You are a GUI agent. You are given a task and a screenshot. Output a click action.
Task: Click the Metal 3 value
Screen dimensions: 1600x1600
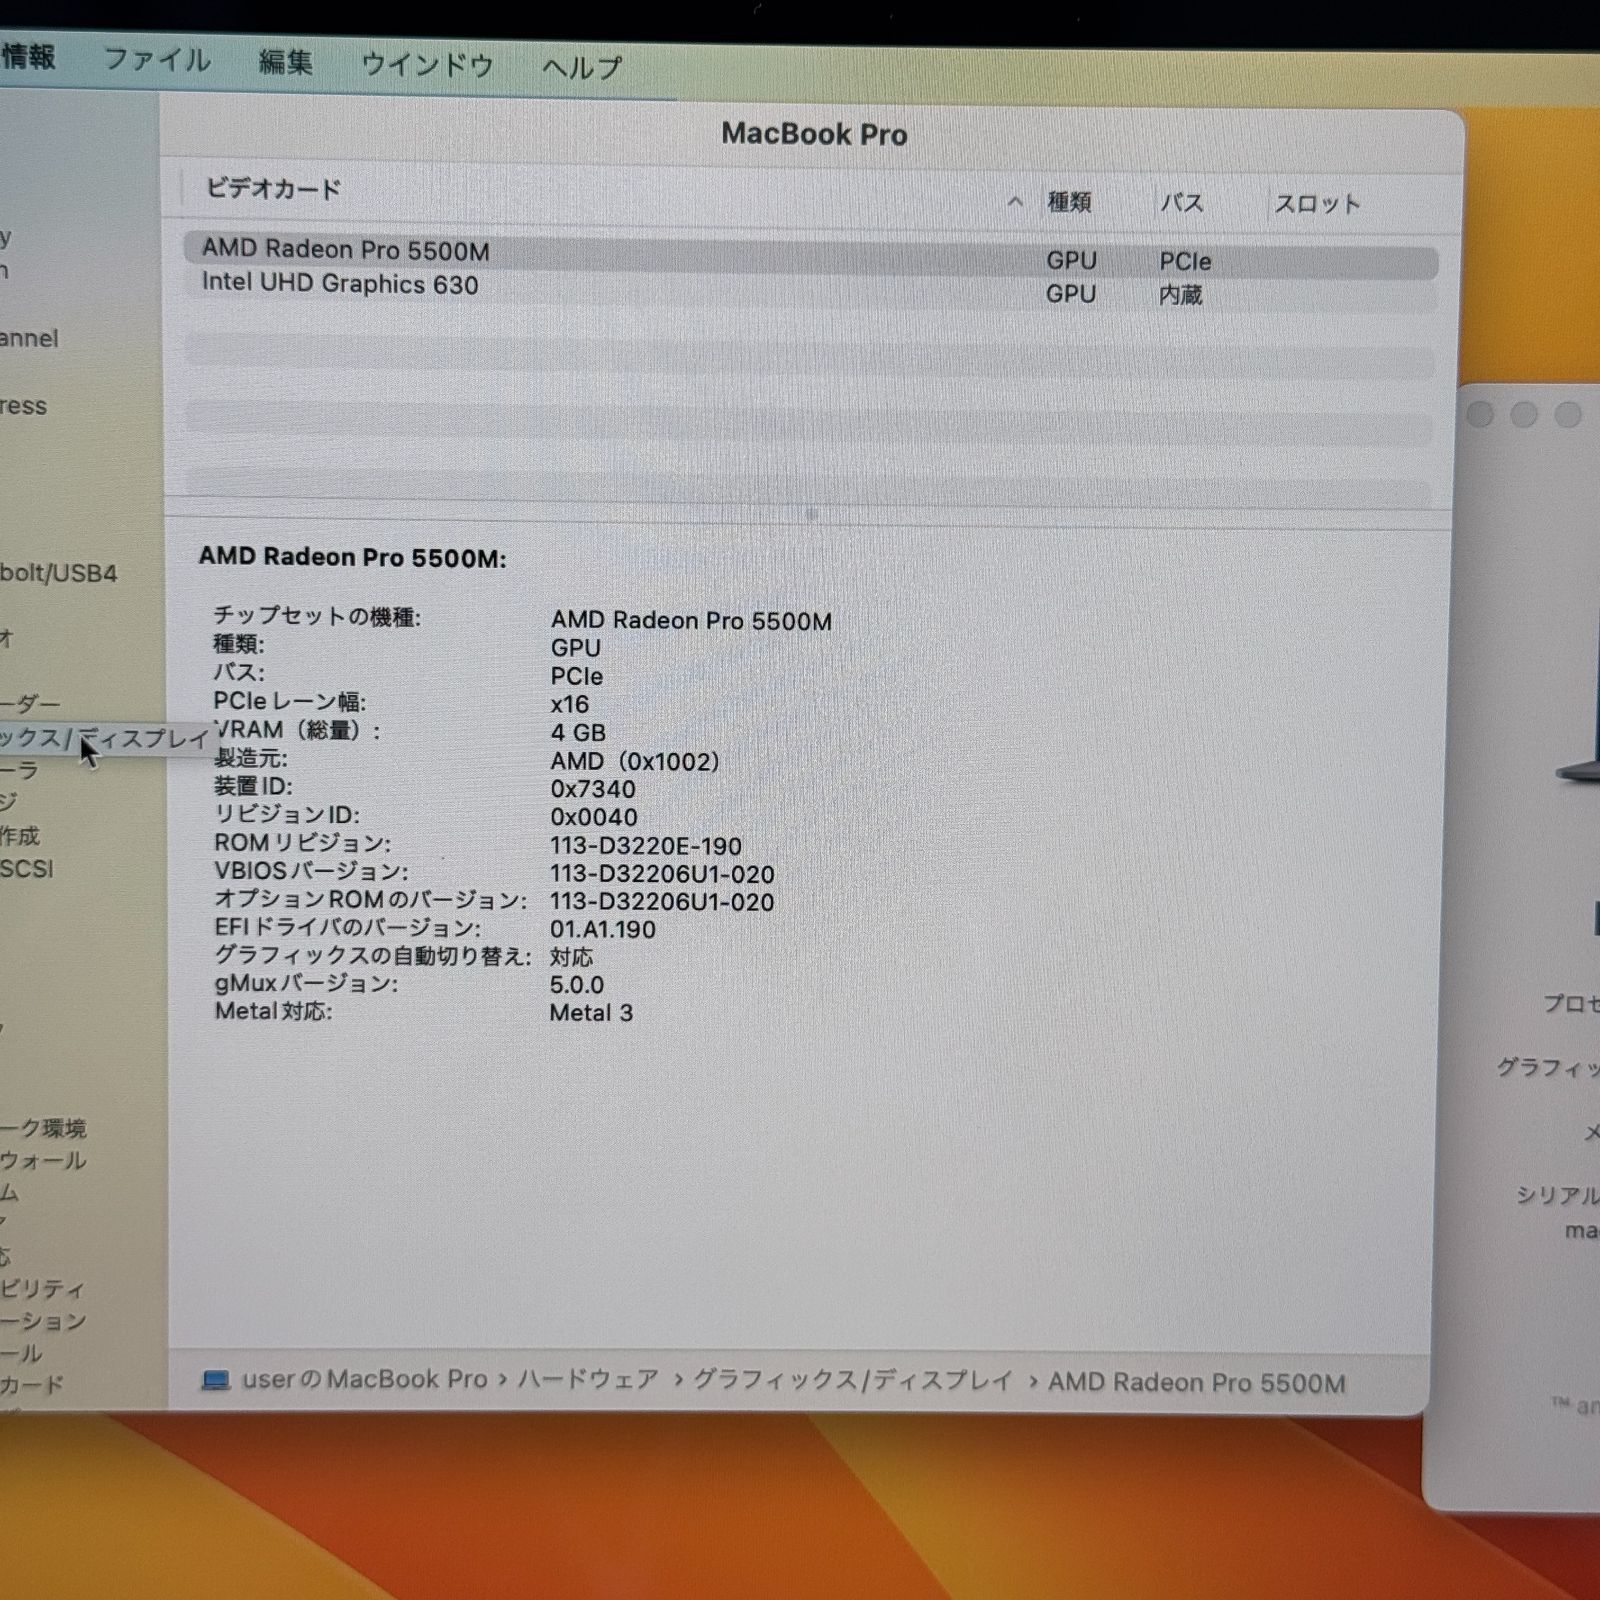tap(591, 1013)
